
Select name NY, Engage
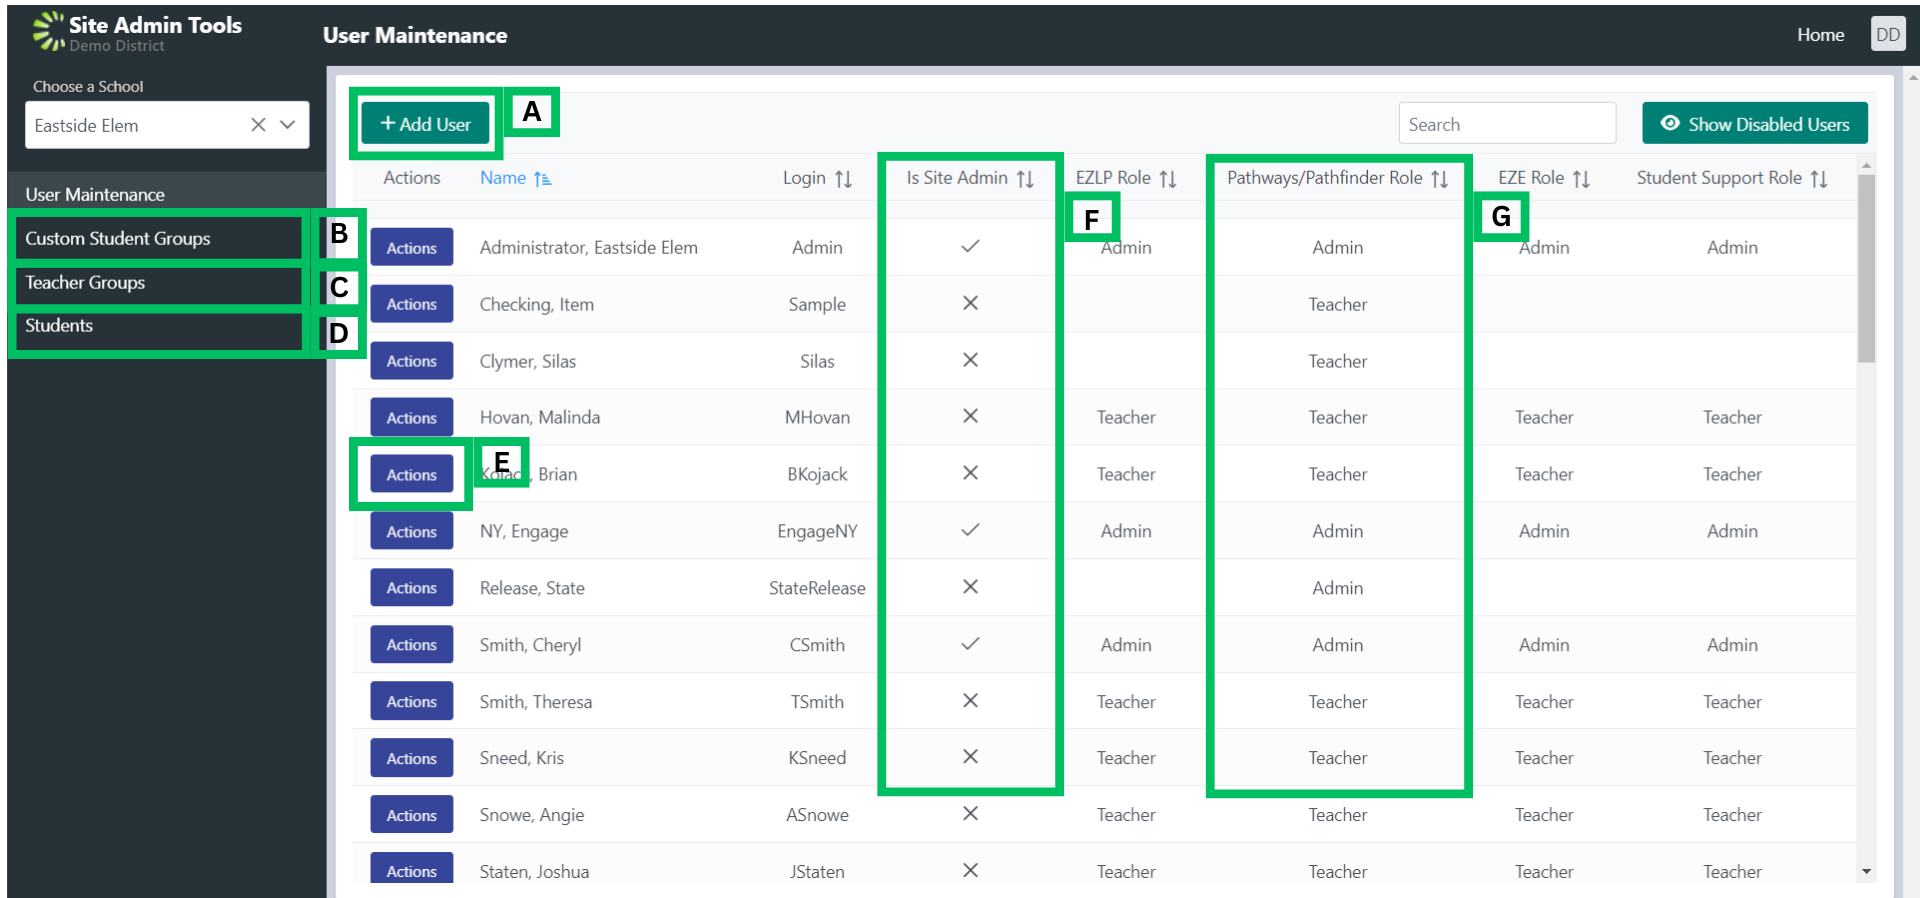[x=524, y=531]
